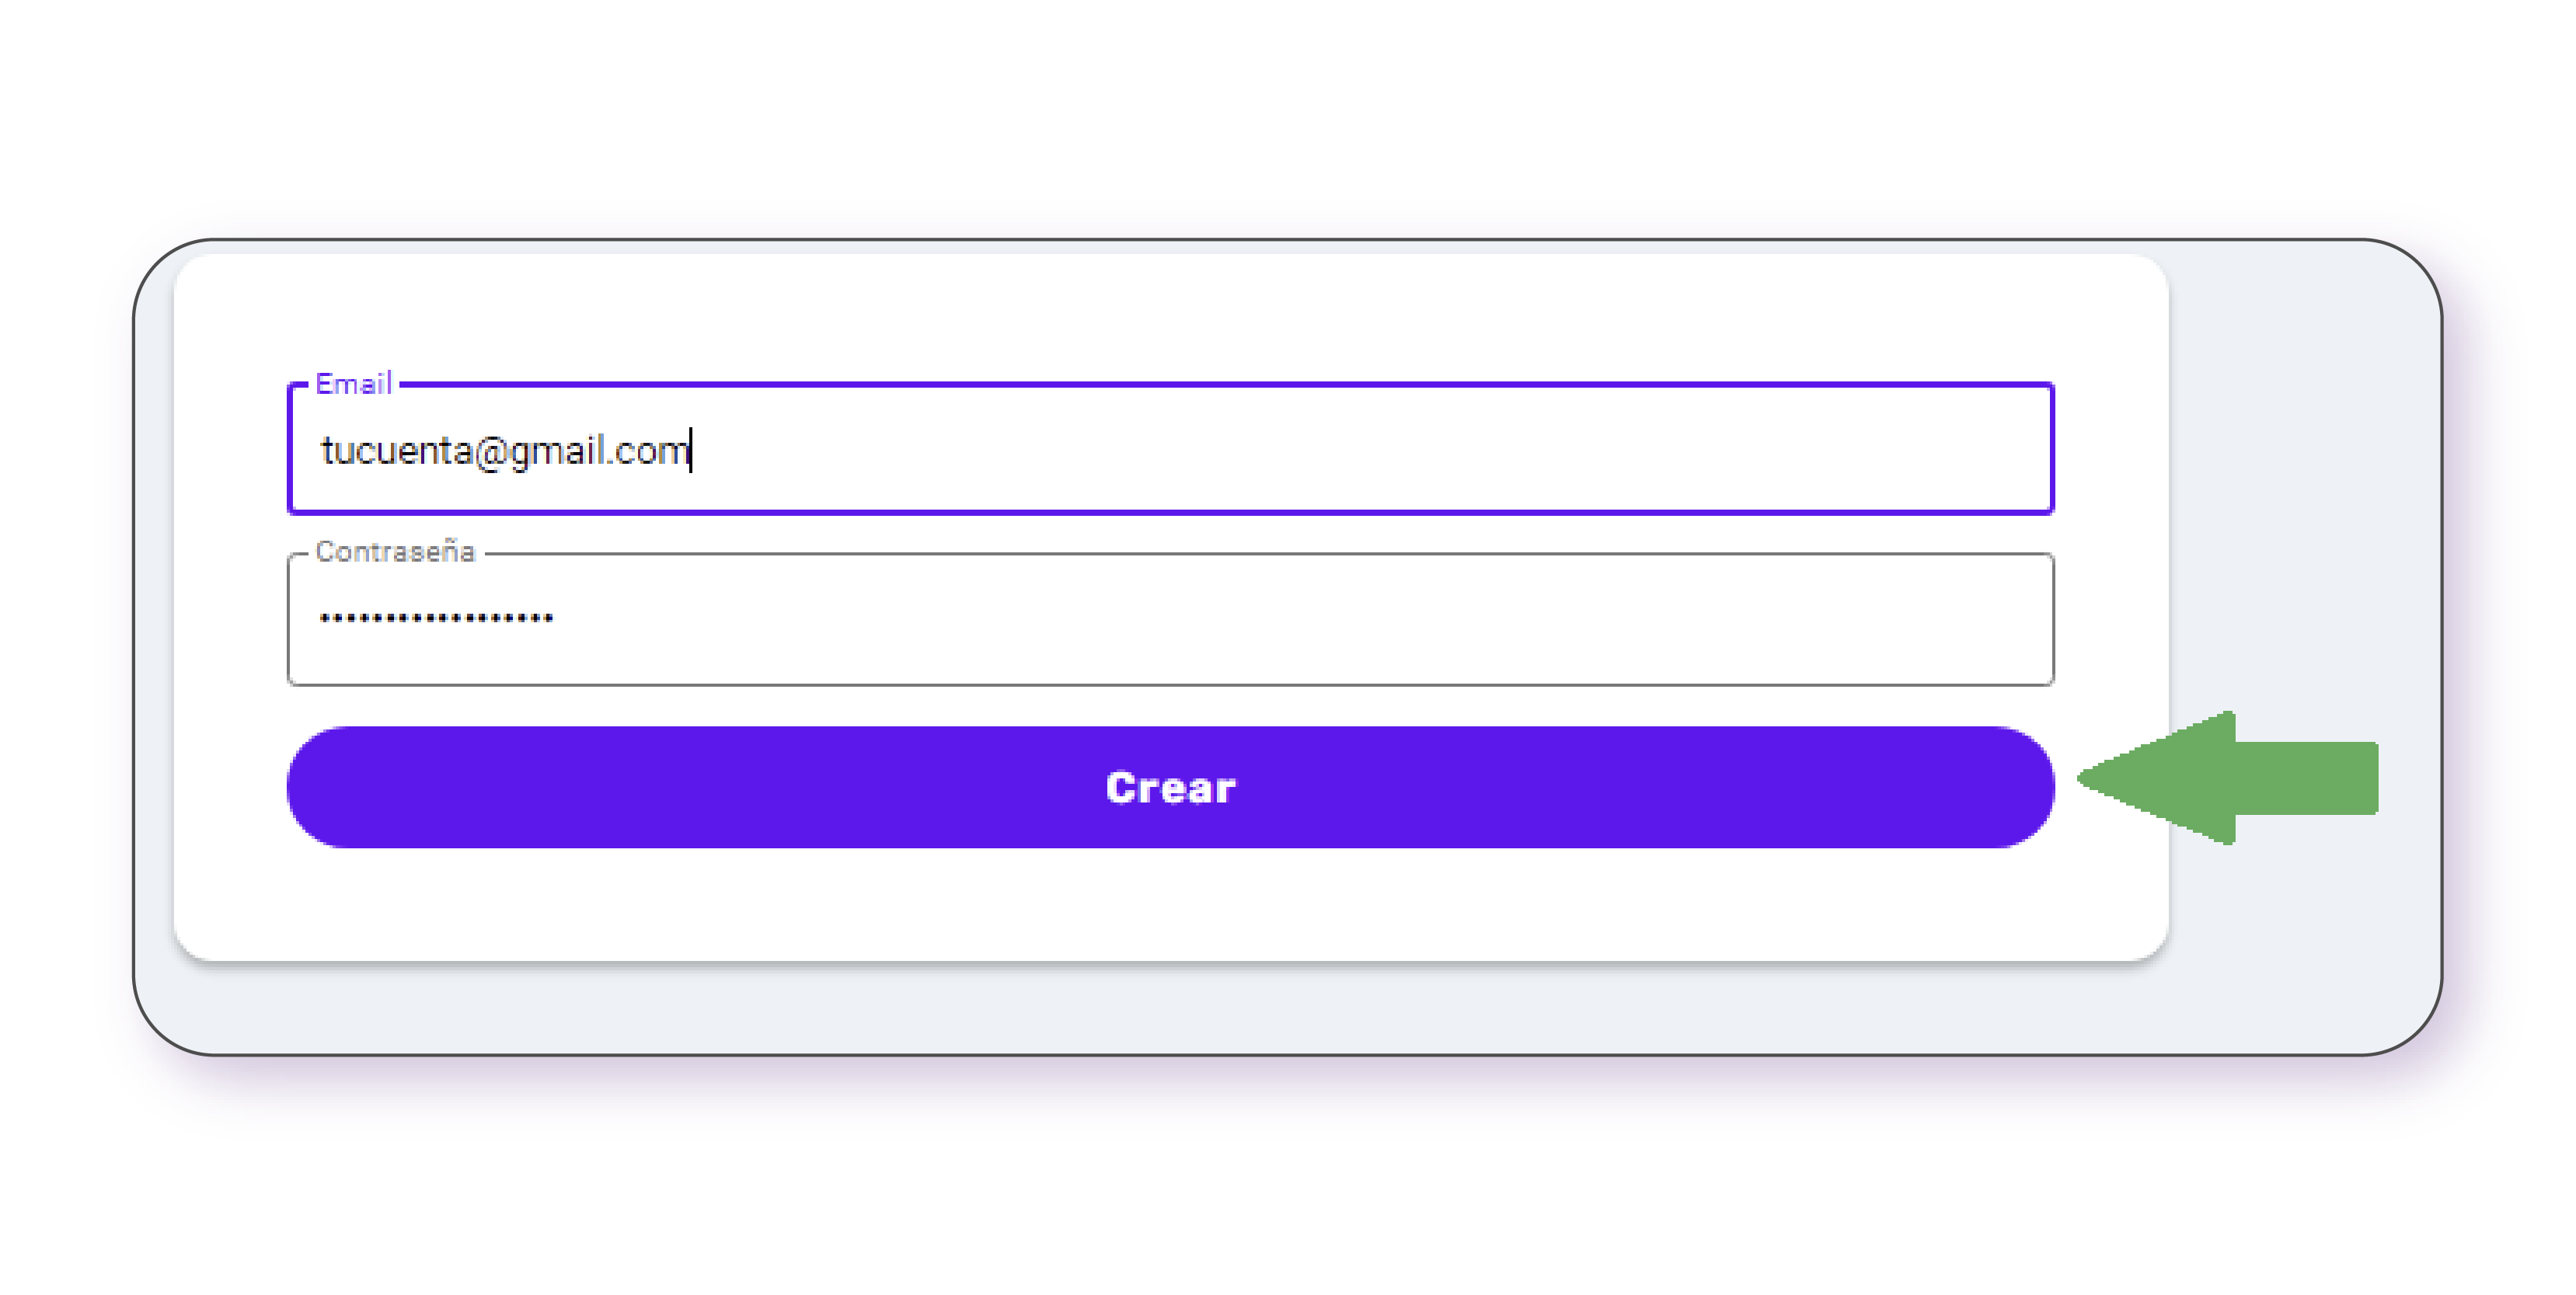2576x1295 pixels.
Task: Click the @ symbol in the email address
Action: 491,452
